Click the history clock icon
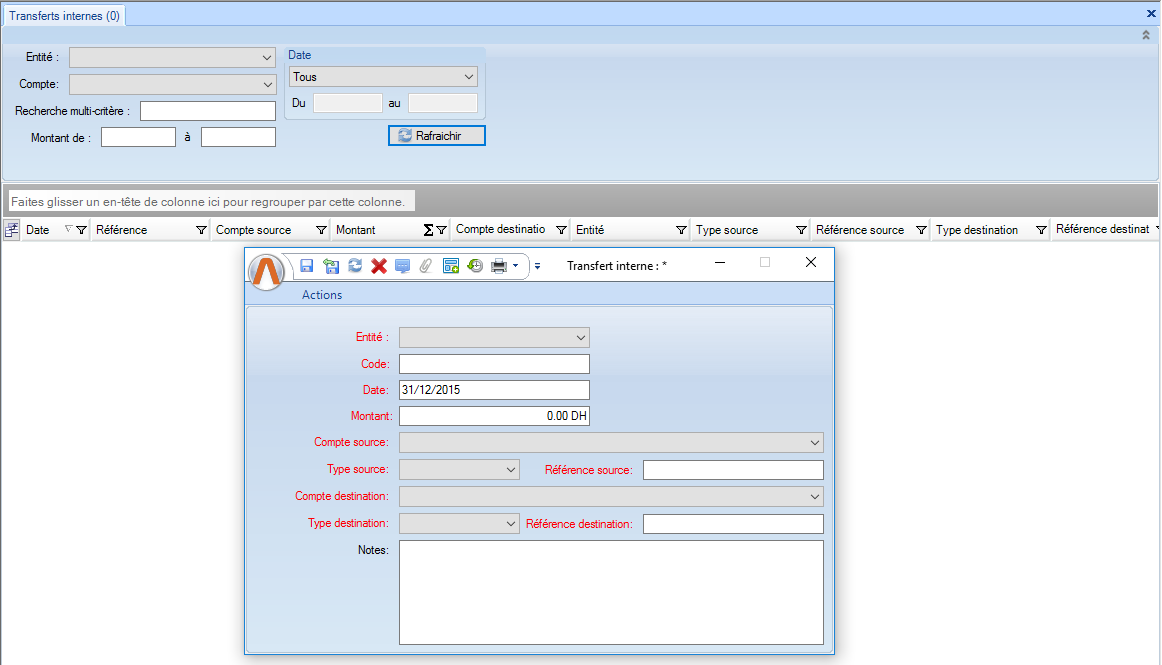The image size is (1162, 665). point(475,266)
